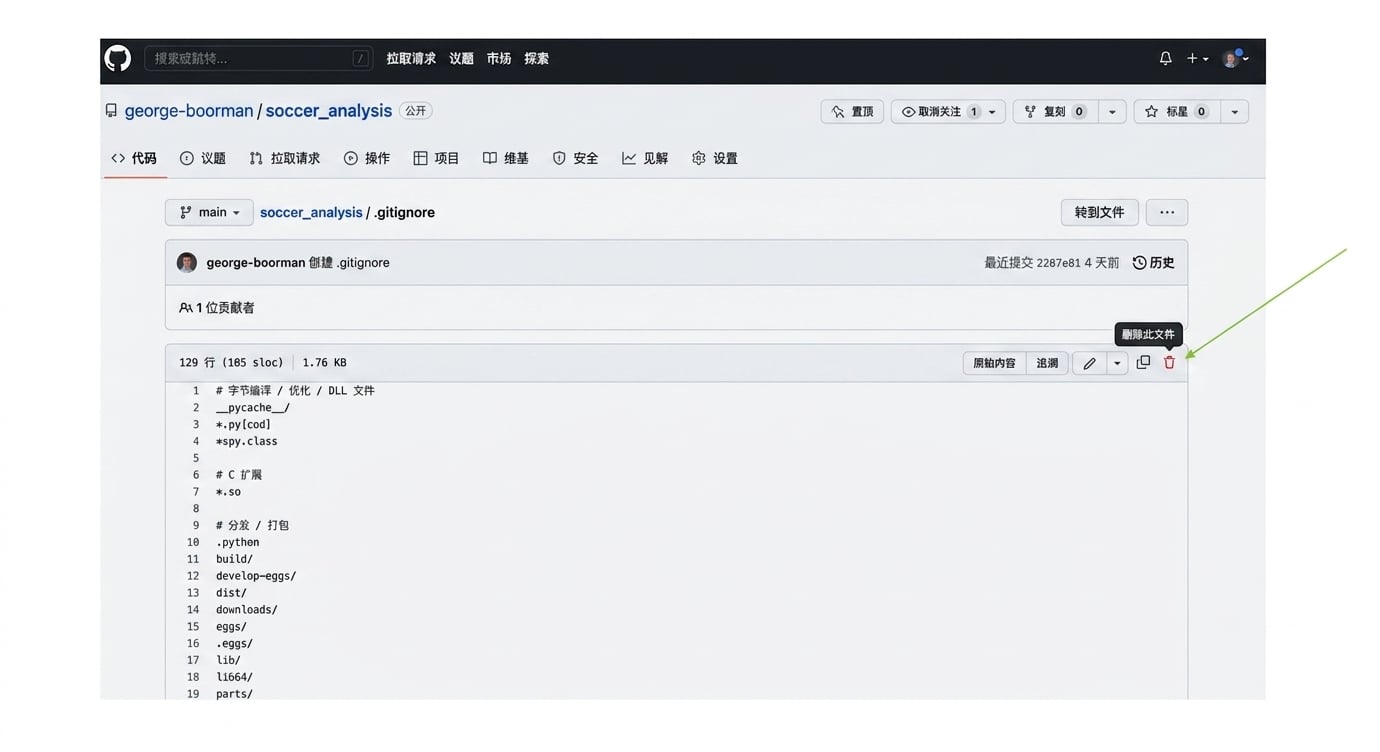
Task: Click the 置顶 pin button
Action: [852, 112]
